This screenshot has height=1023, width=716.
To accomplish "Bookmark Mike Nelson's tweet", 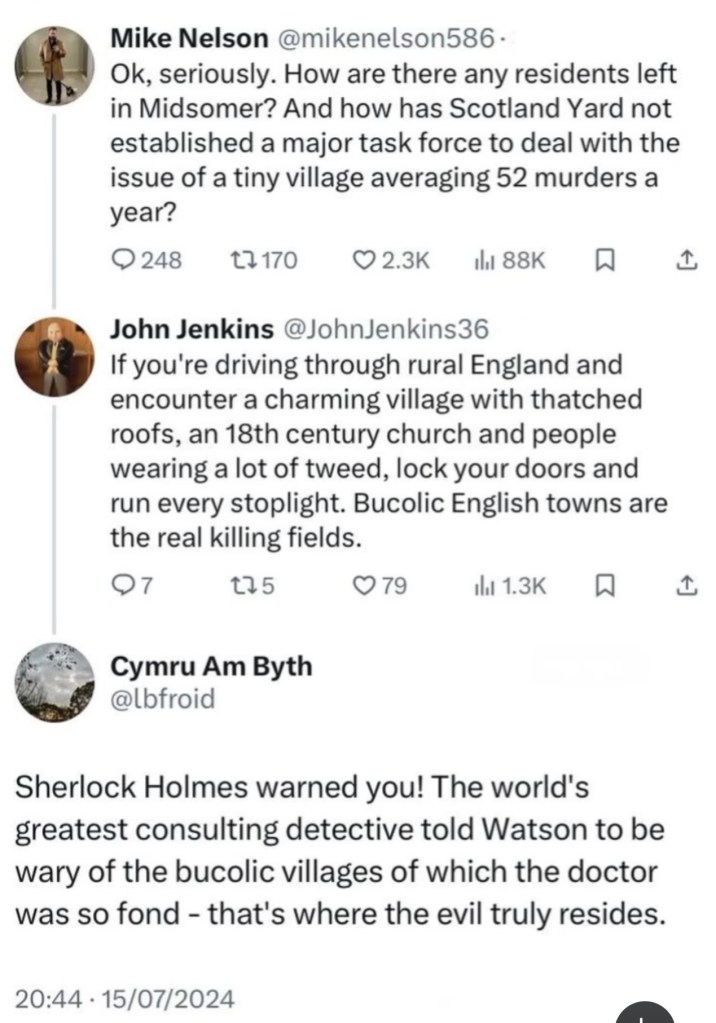I will (603, 261).
